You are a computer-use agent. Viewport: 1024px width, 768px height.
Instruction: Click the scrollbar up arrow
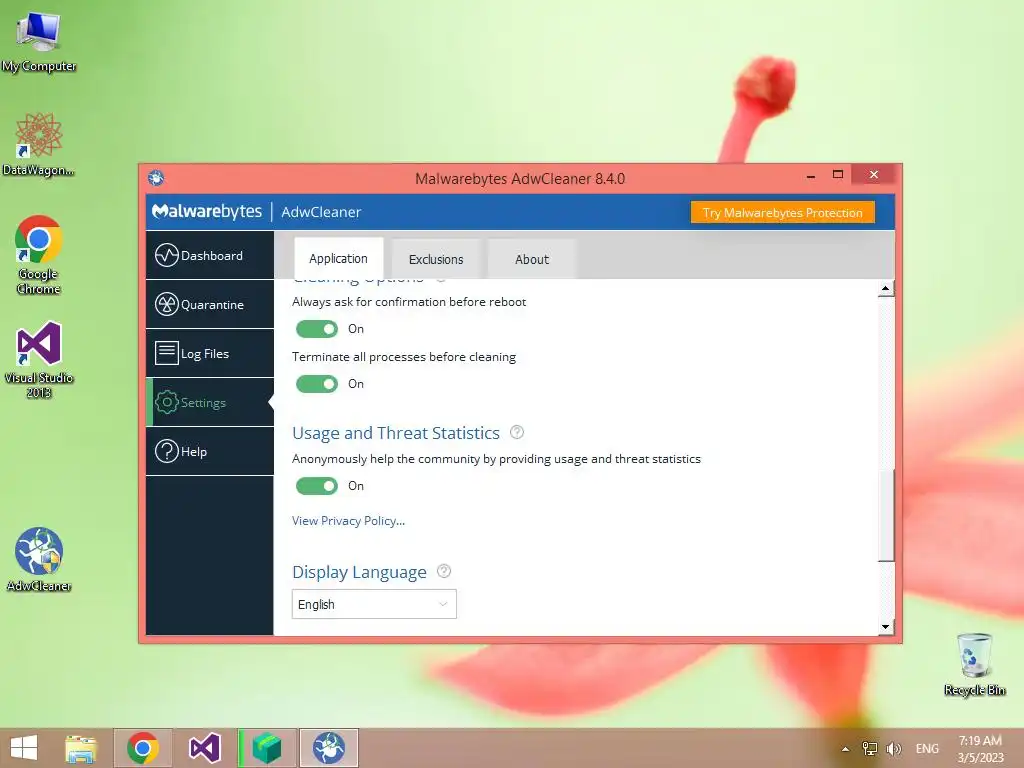[886, 288]
